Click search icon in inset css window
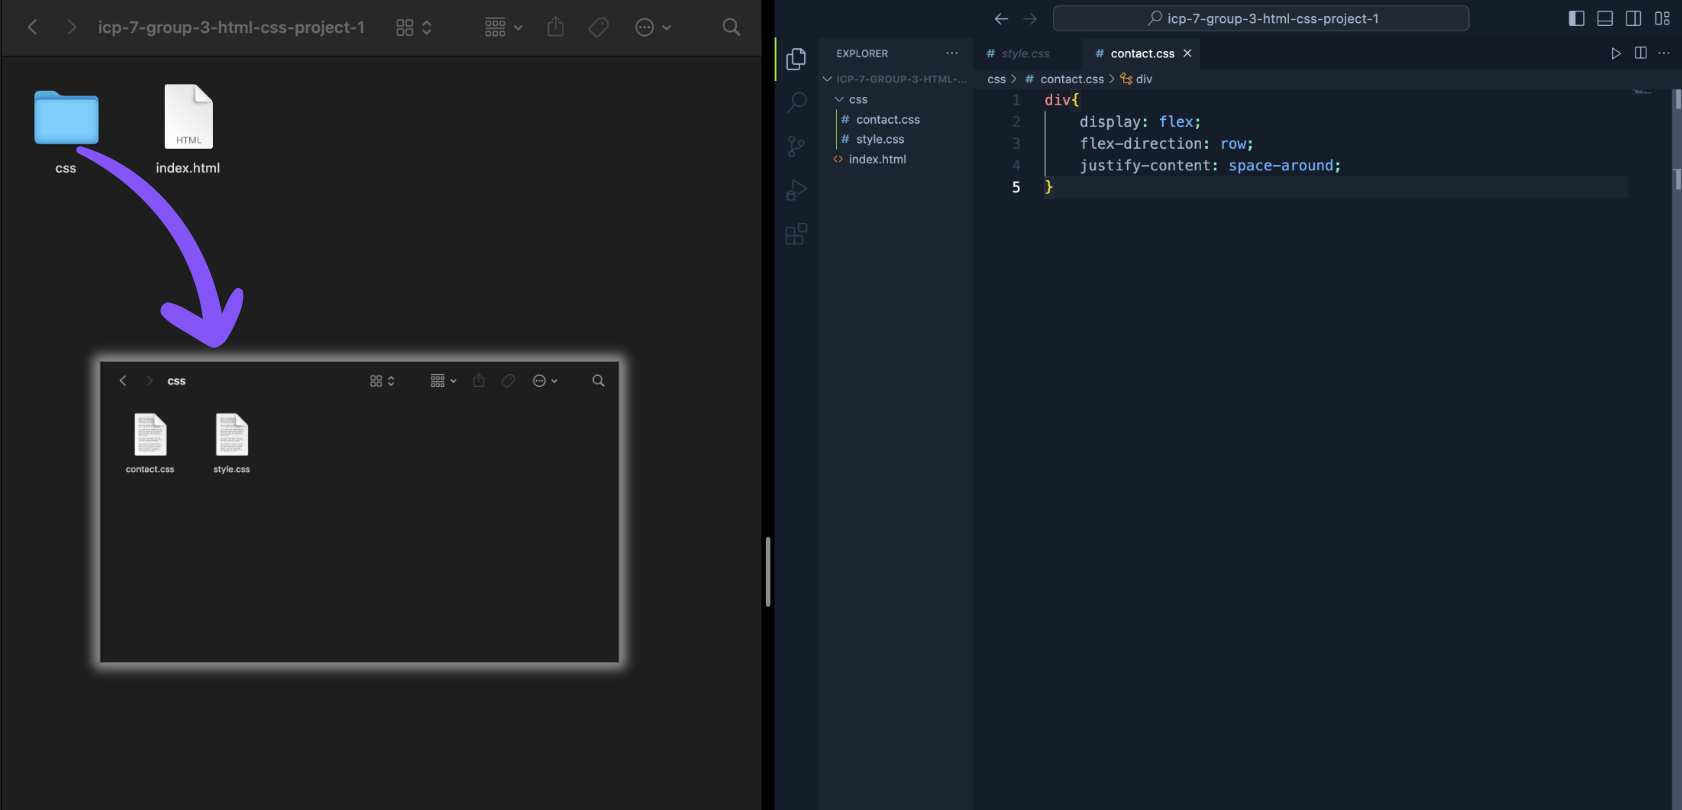This screenshot has width=1682, height=810. pyautogui.click(x=598, y=381)
